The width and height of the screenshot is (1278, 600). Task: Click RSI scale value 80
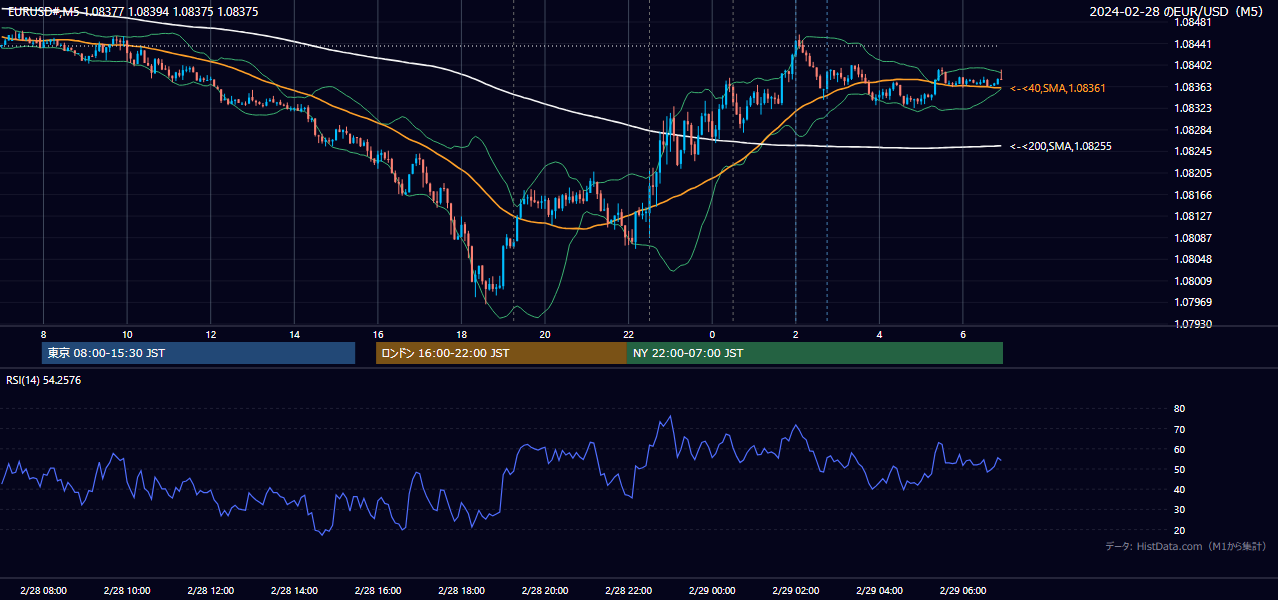point(1179,409)
